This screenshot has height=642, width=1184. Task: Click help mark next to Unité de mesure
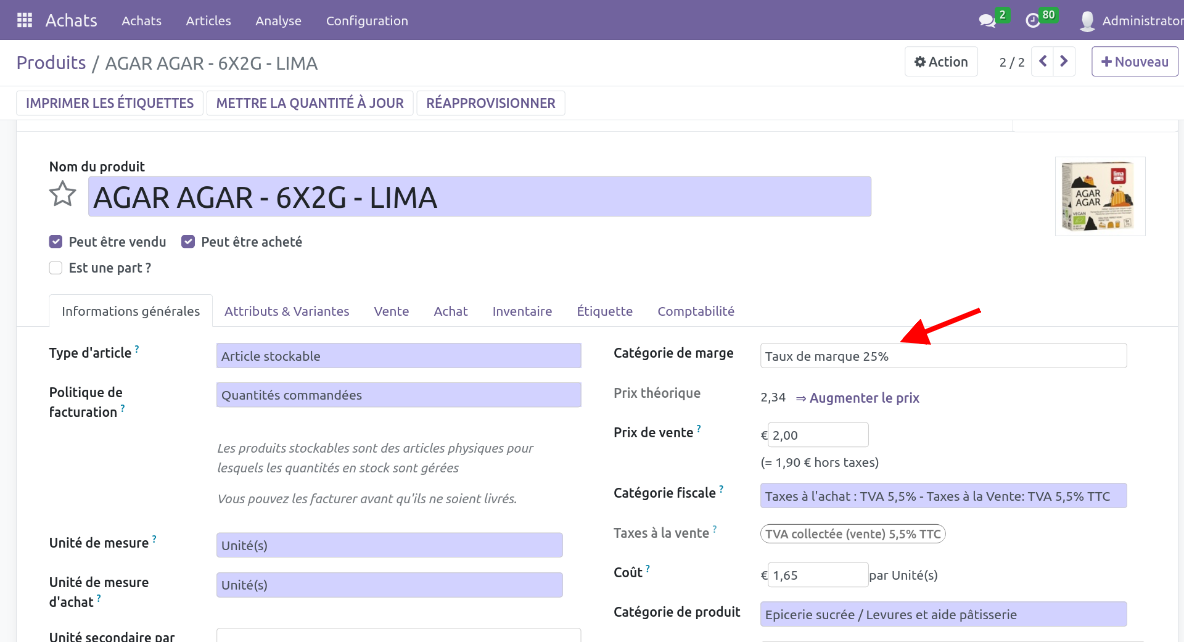point(154,539)
